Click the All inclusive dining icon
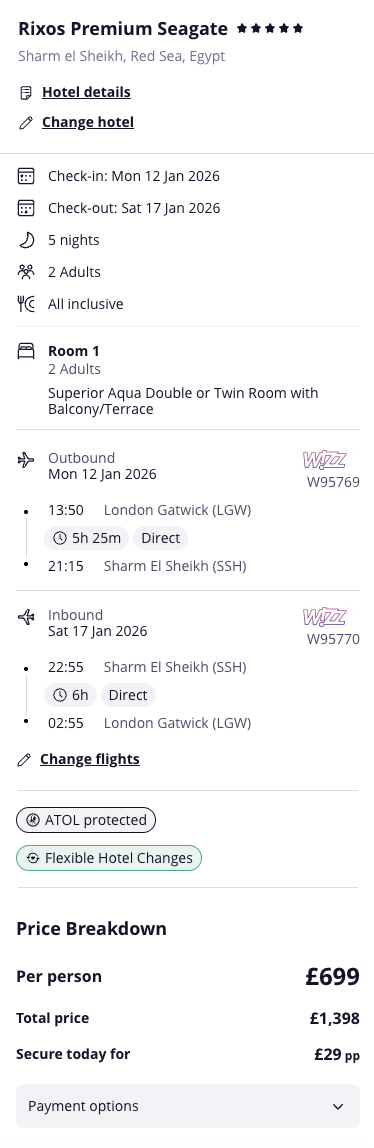The width and height of the screenshot is (374, 1148). click(x=26, y=304)
